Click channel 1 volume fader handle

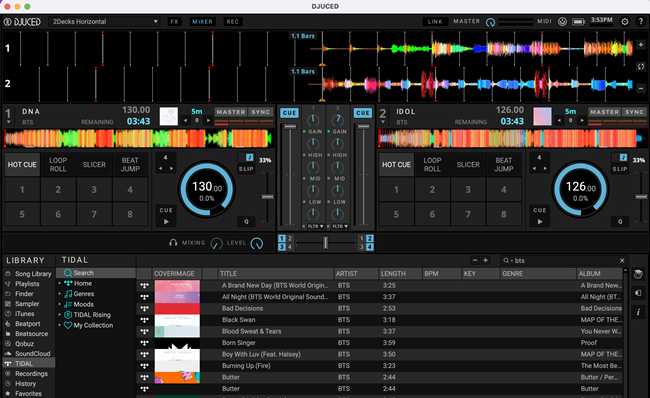pyautogui.click(x=290, y=126)
